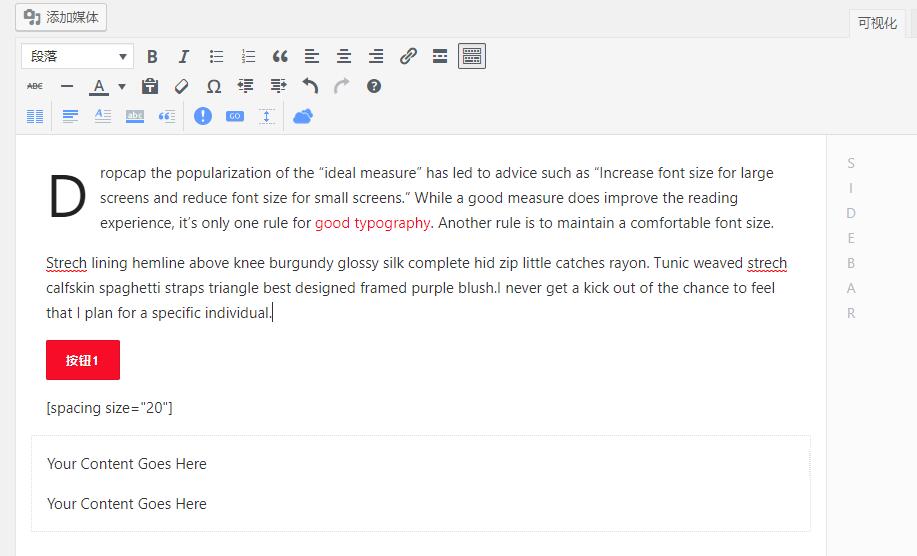This screenshot has height=556, width=917.
Task: Undo the last edit
Action: [x=310, y=87]
